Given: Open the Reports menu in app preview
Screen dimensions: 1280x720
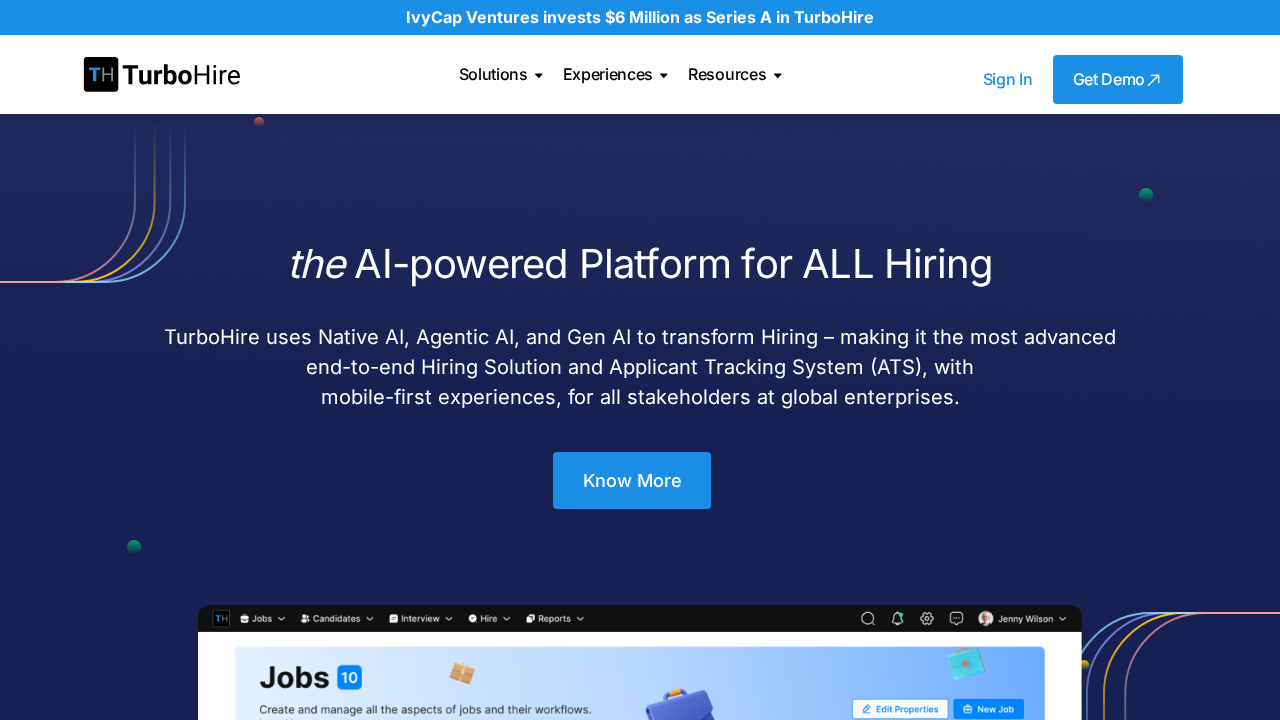Looking at the screenshot, I should tap(555, 619).
